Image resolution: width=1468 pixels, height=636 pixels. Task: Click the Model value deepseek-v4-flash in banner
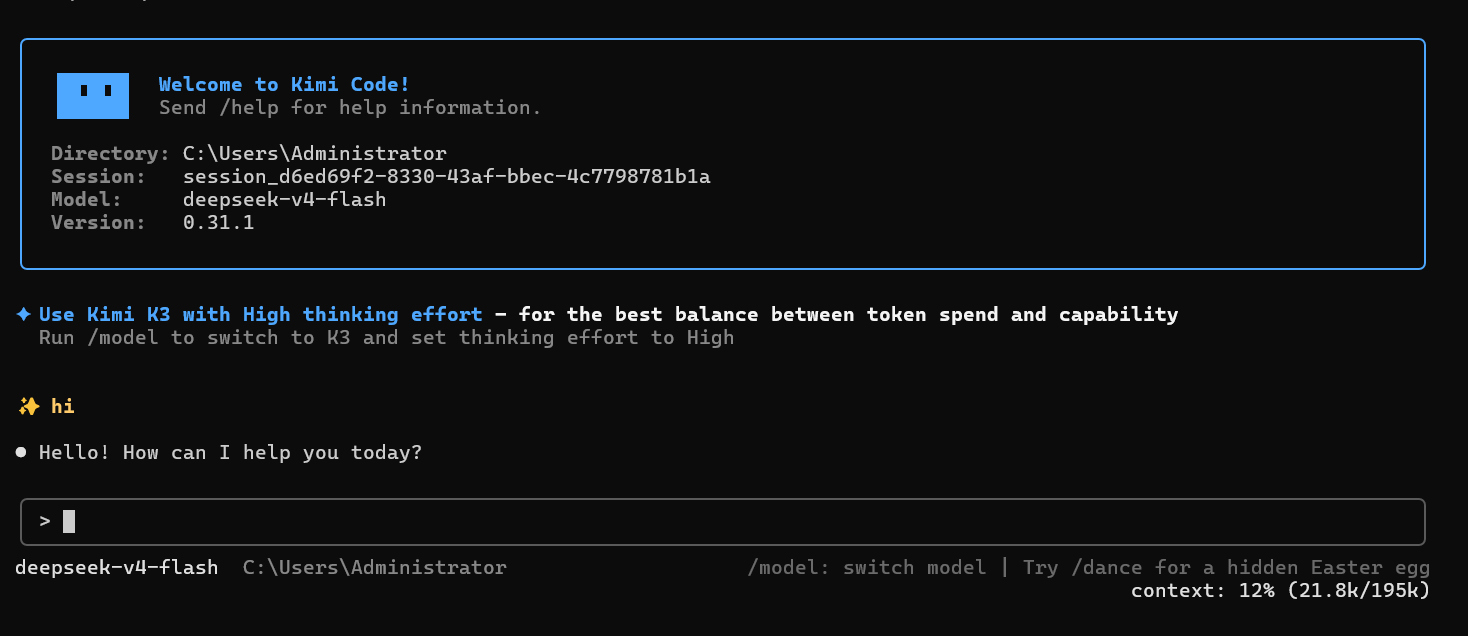point(285,199)
